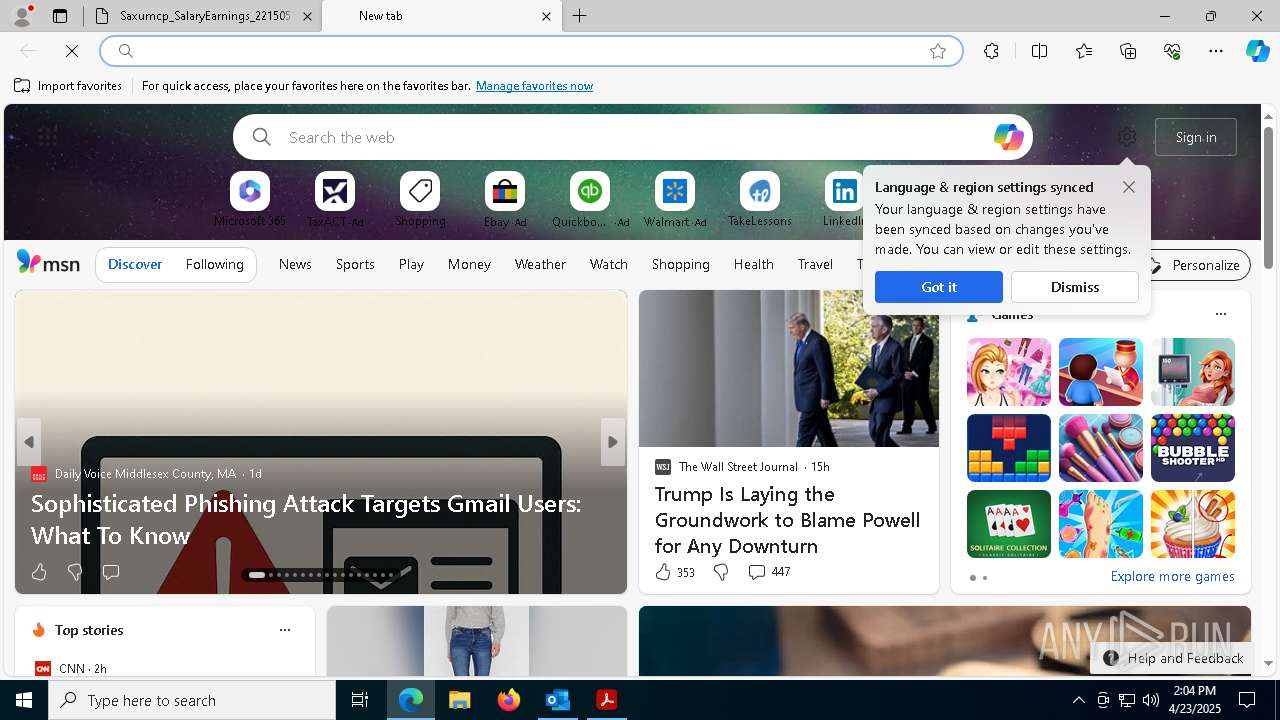Open Bubble Shooter game thumbnail

pyautogui.click(x=1192, y=448)
